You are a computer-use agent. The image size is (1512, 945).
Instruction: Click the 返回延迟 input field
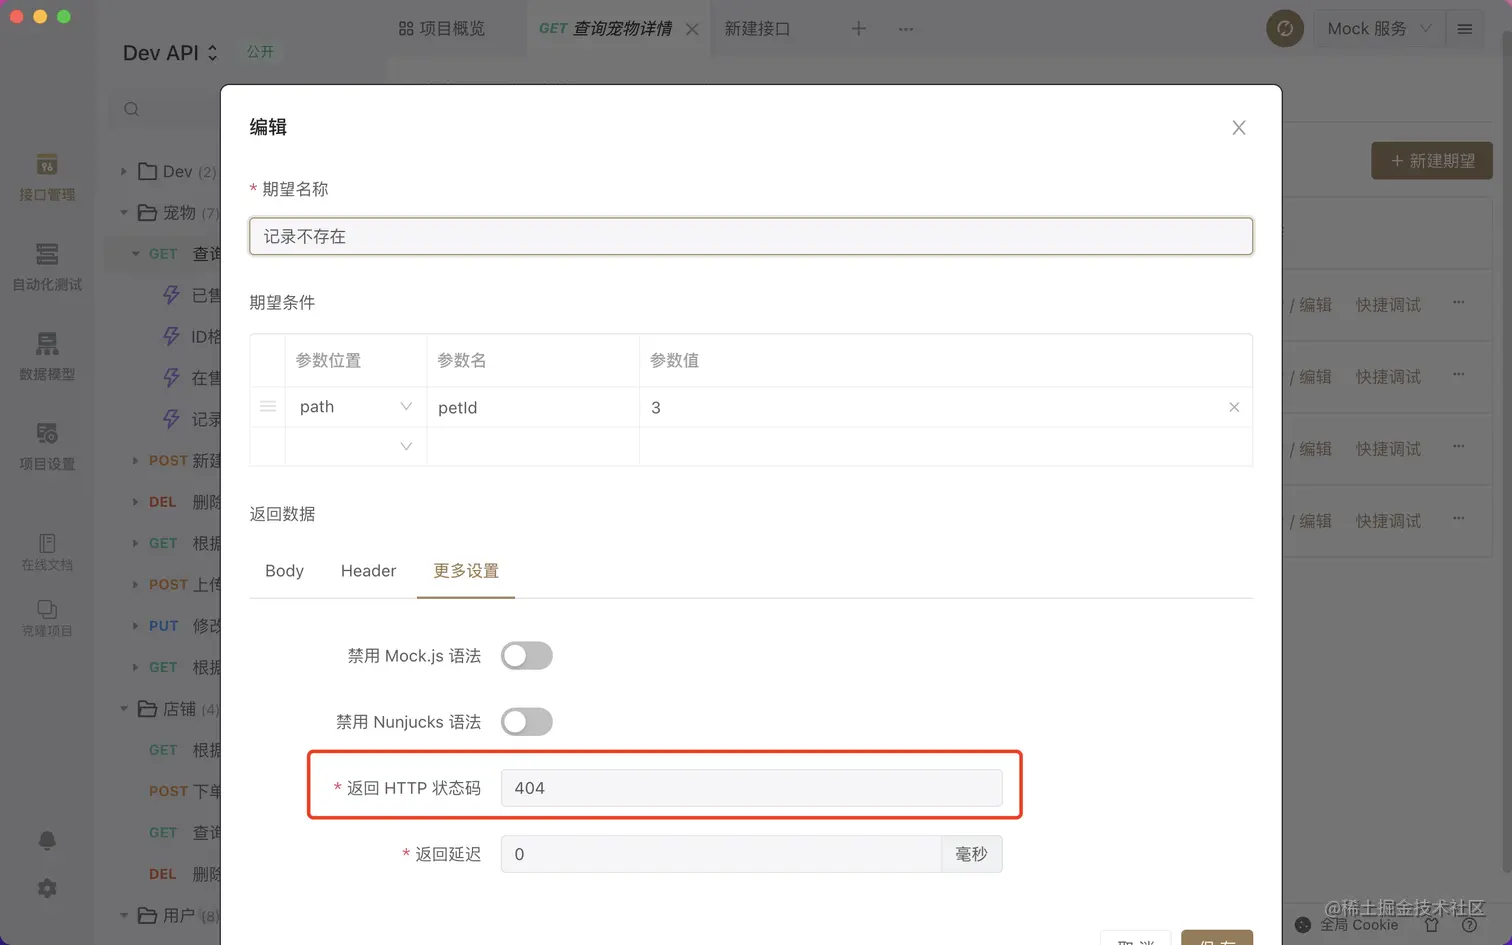[721, 854]
